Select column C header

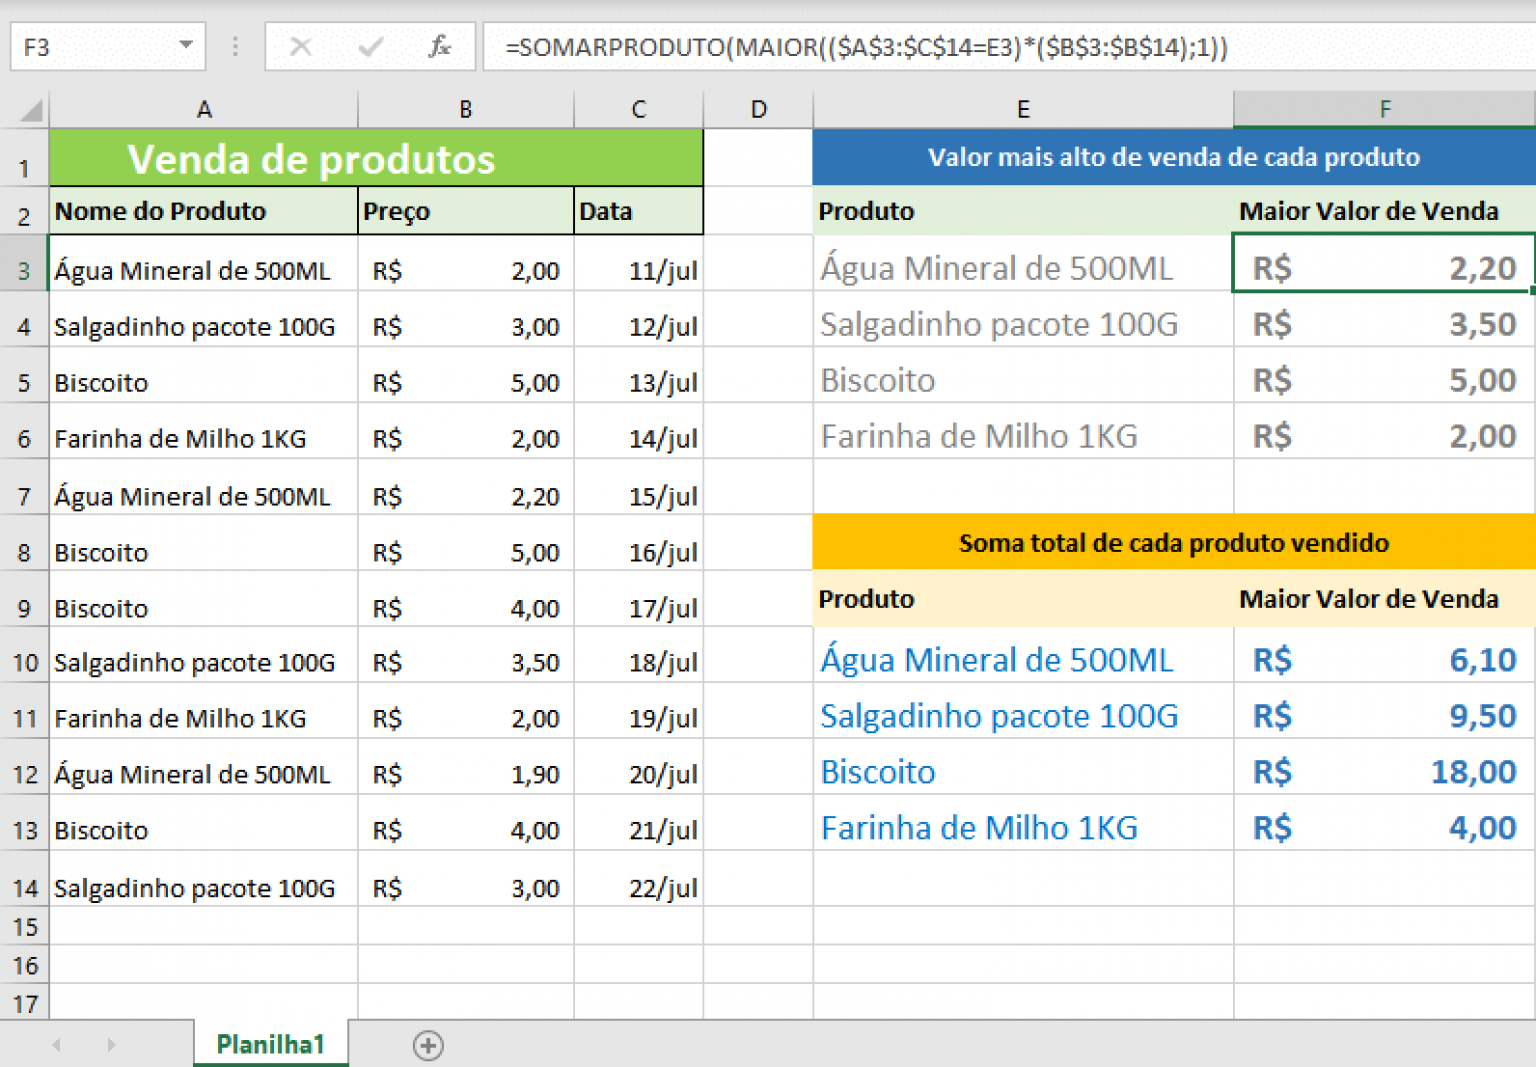click(x=639, y=109)
